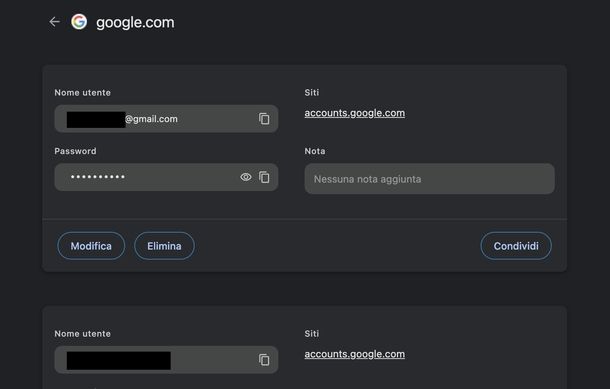Go back using the left arrow
This screenshot has height=389, width=610.
(x=54, y=22)
